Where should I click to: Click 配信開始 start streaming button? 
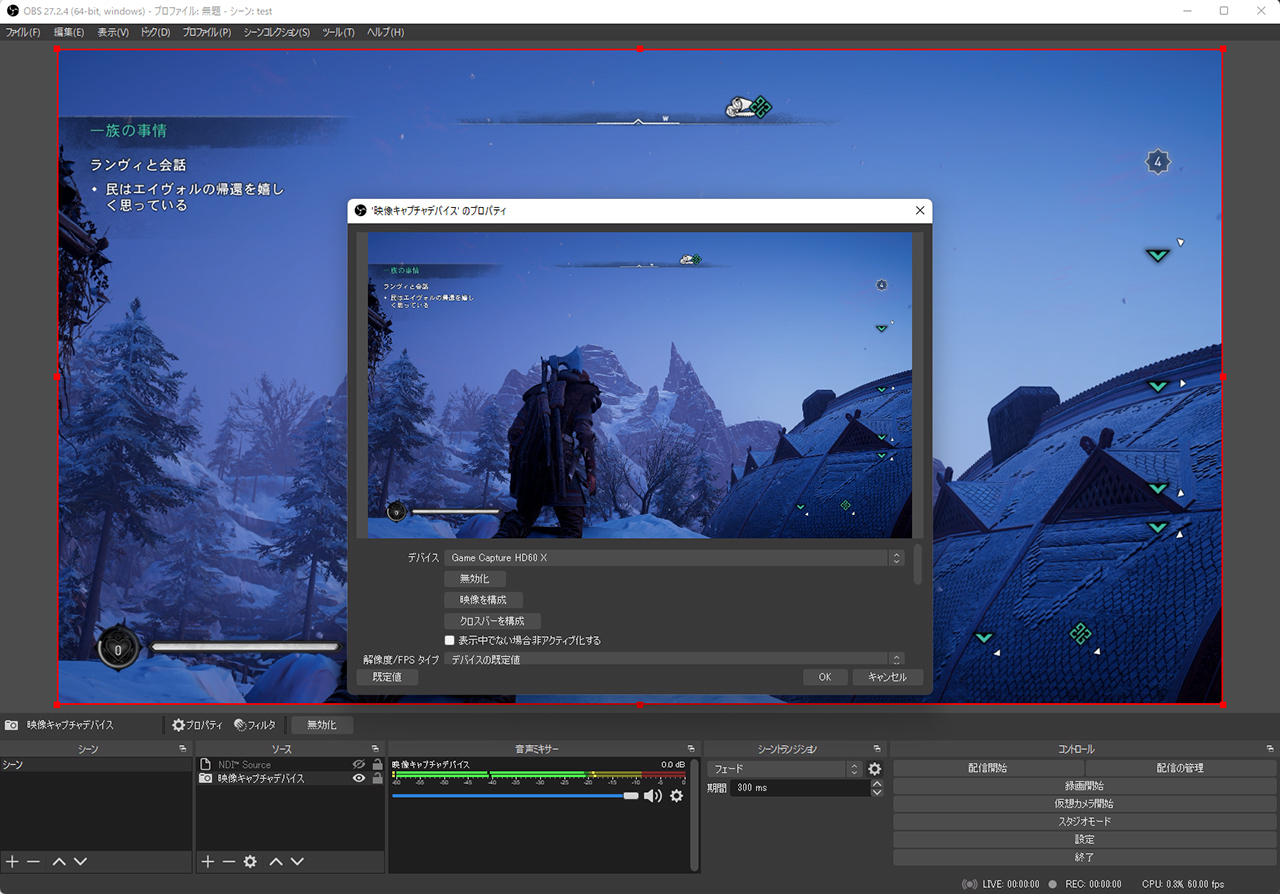tap(988, 768)
